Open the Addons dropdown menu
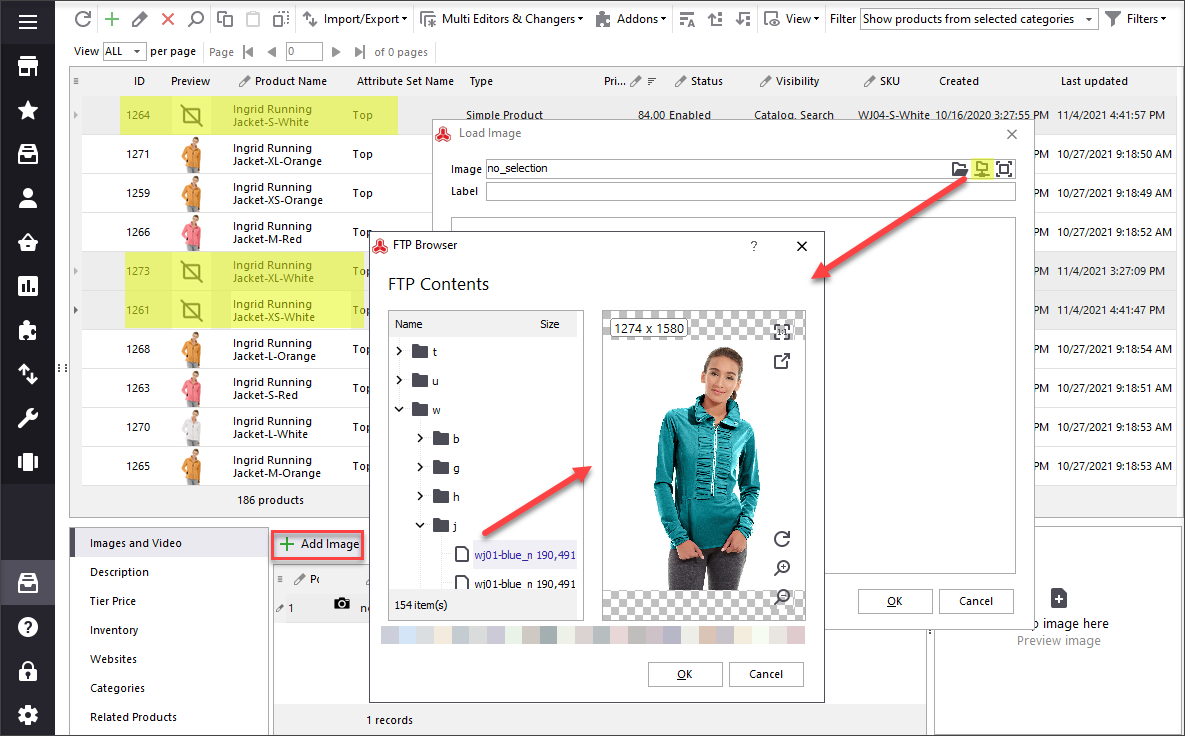Screen dimensions: 1185x736 coord(631,19)
